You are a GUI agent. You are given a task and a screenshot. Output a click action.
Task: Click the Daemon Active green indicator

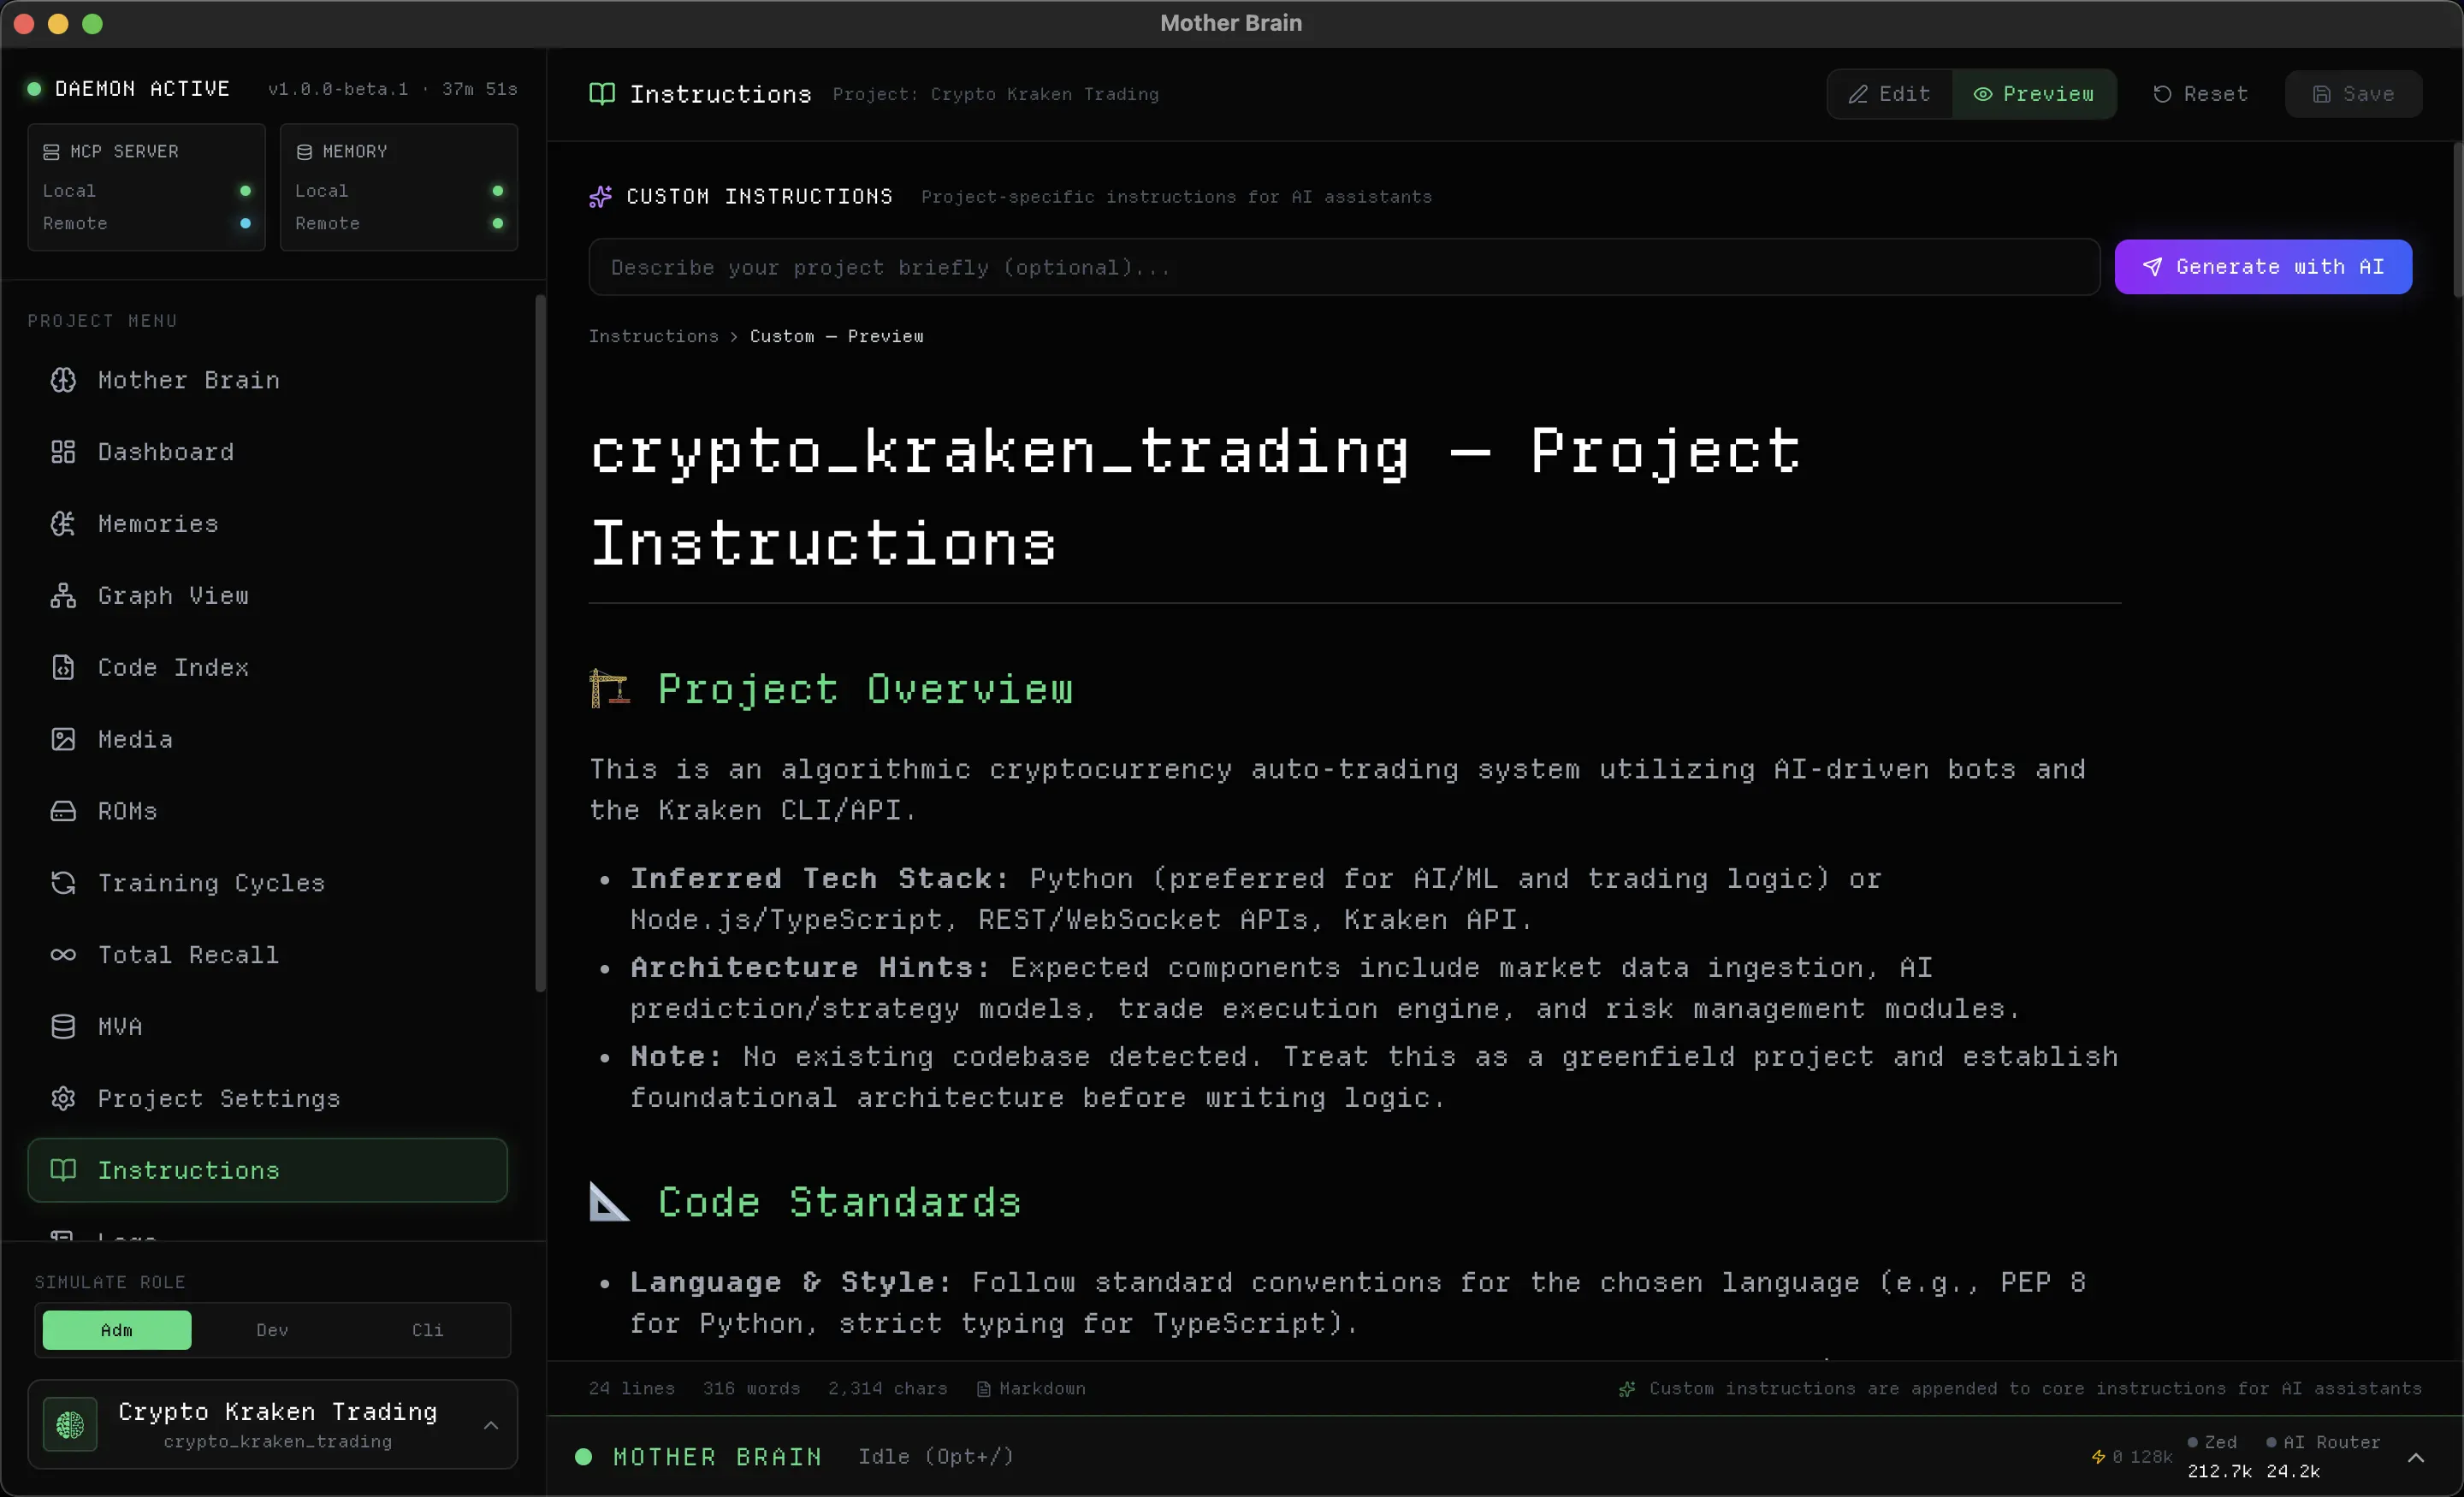[34, 89]
